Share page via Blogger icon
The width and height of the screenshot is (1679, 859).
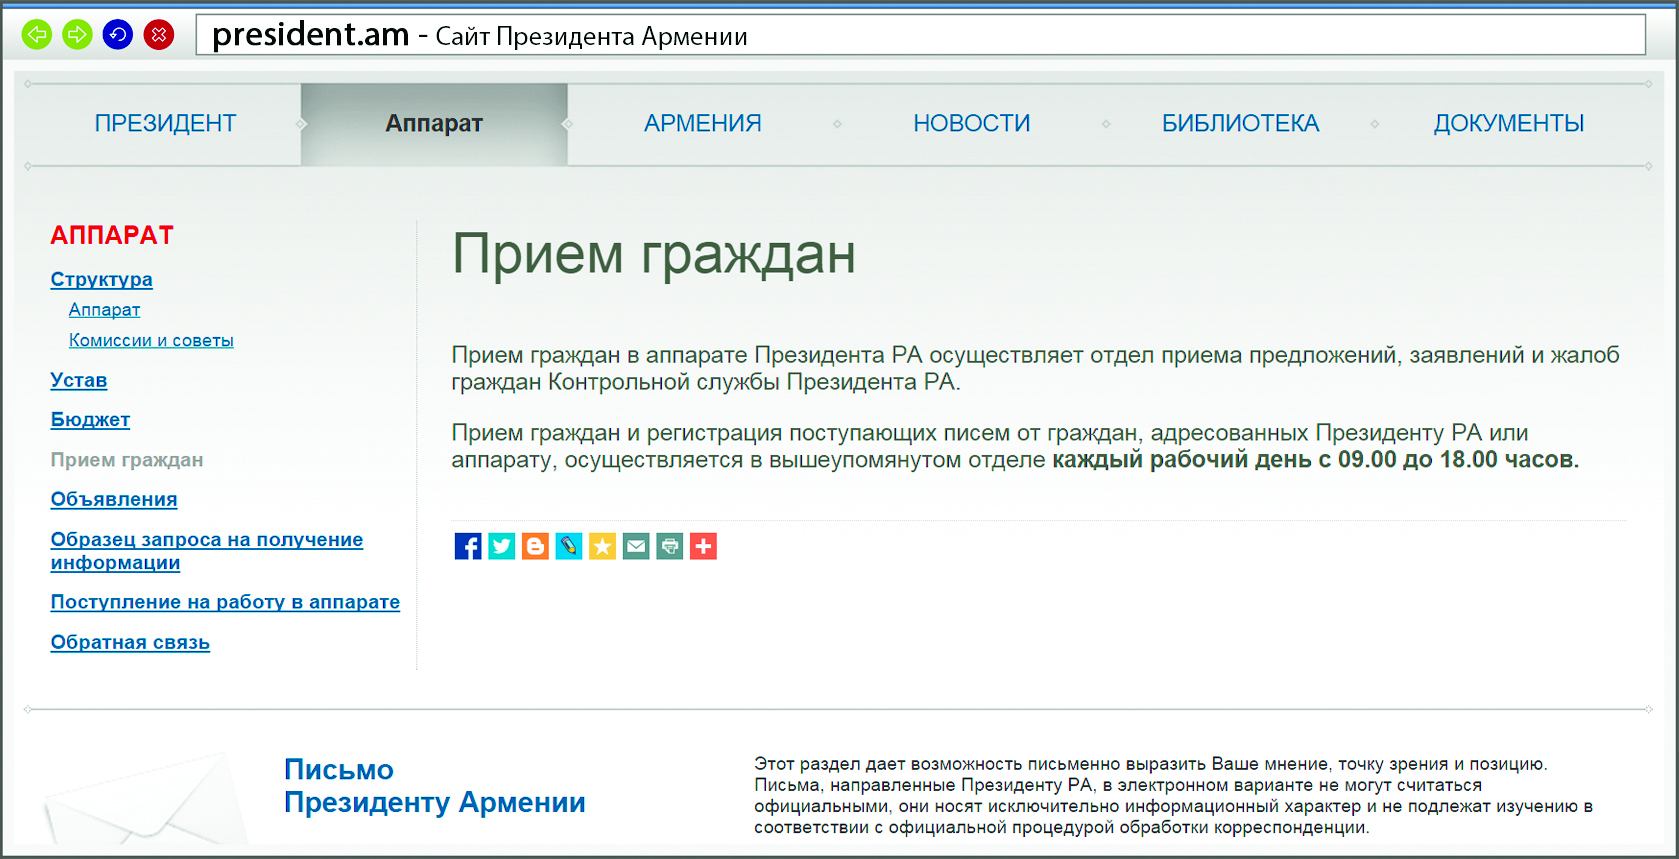(x=535, y=546)
